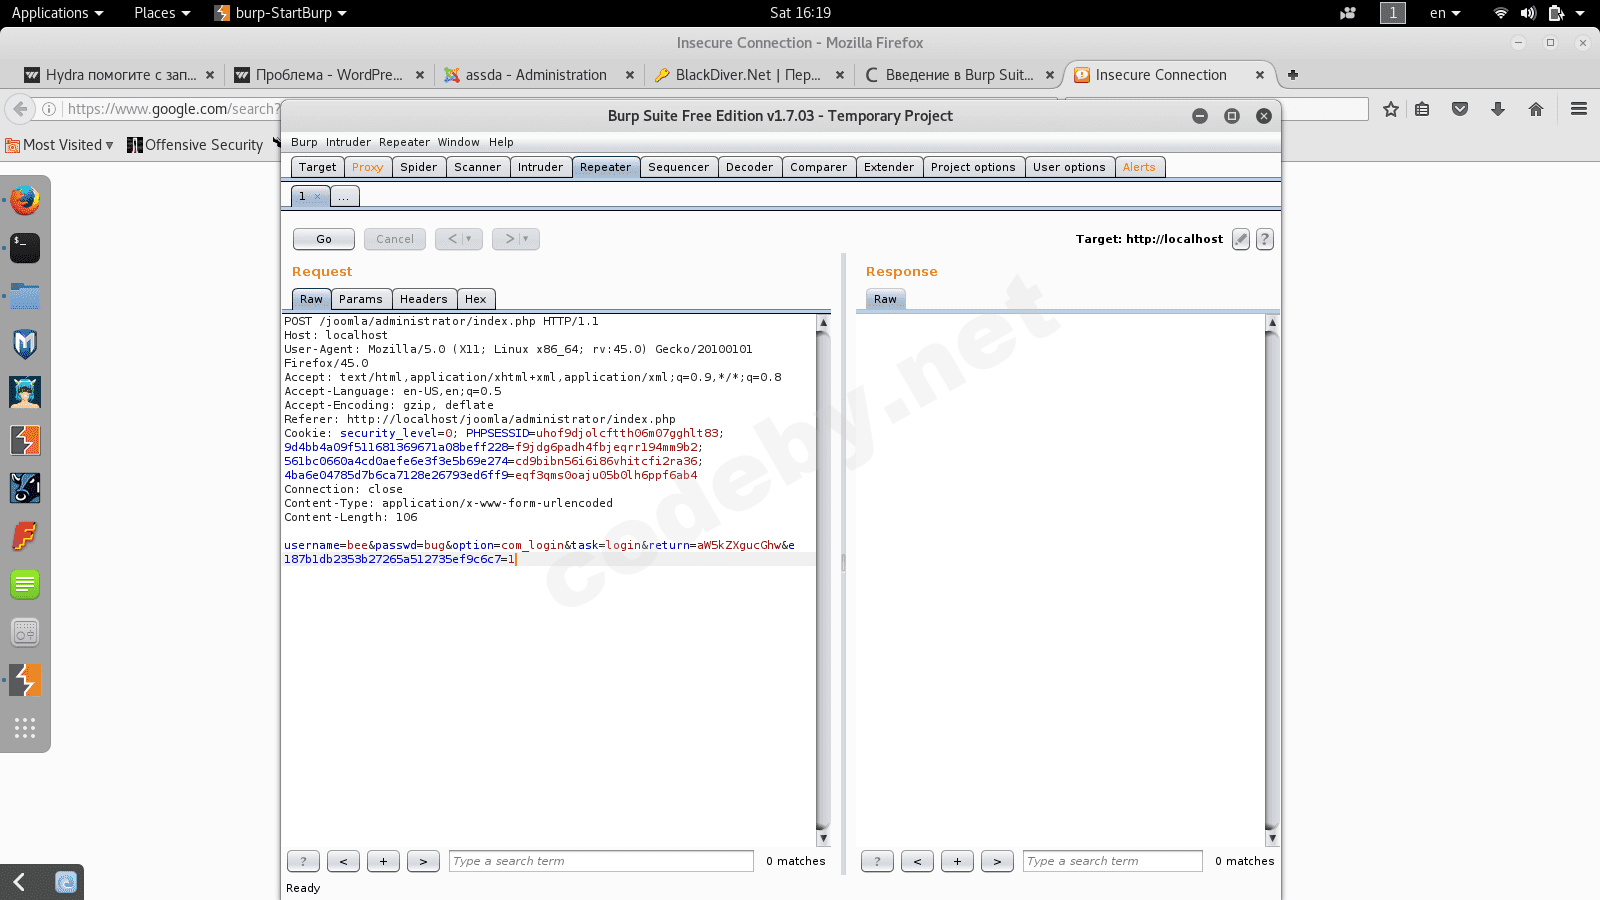Launch Armitage from the dock
Screen dimensions: 1600x900
(x=25, y=392)
